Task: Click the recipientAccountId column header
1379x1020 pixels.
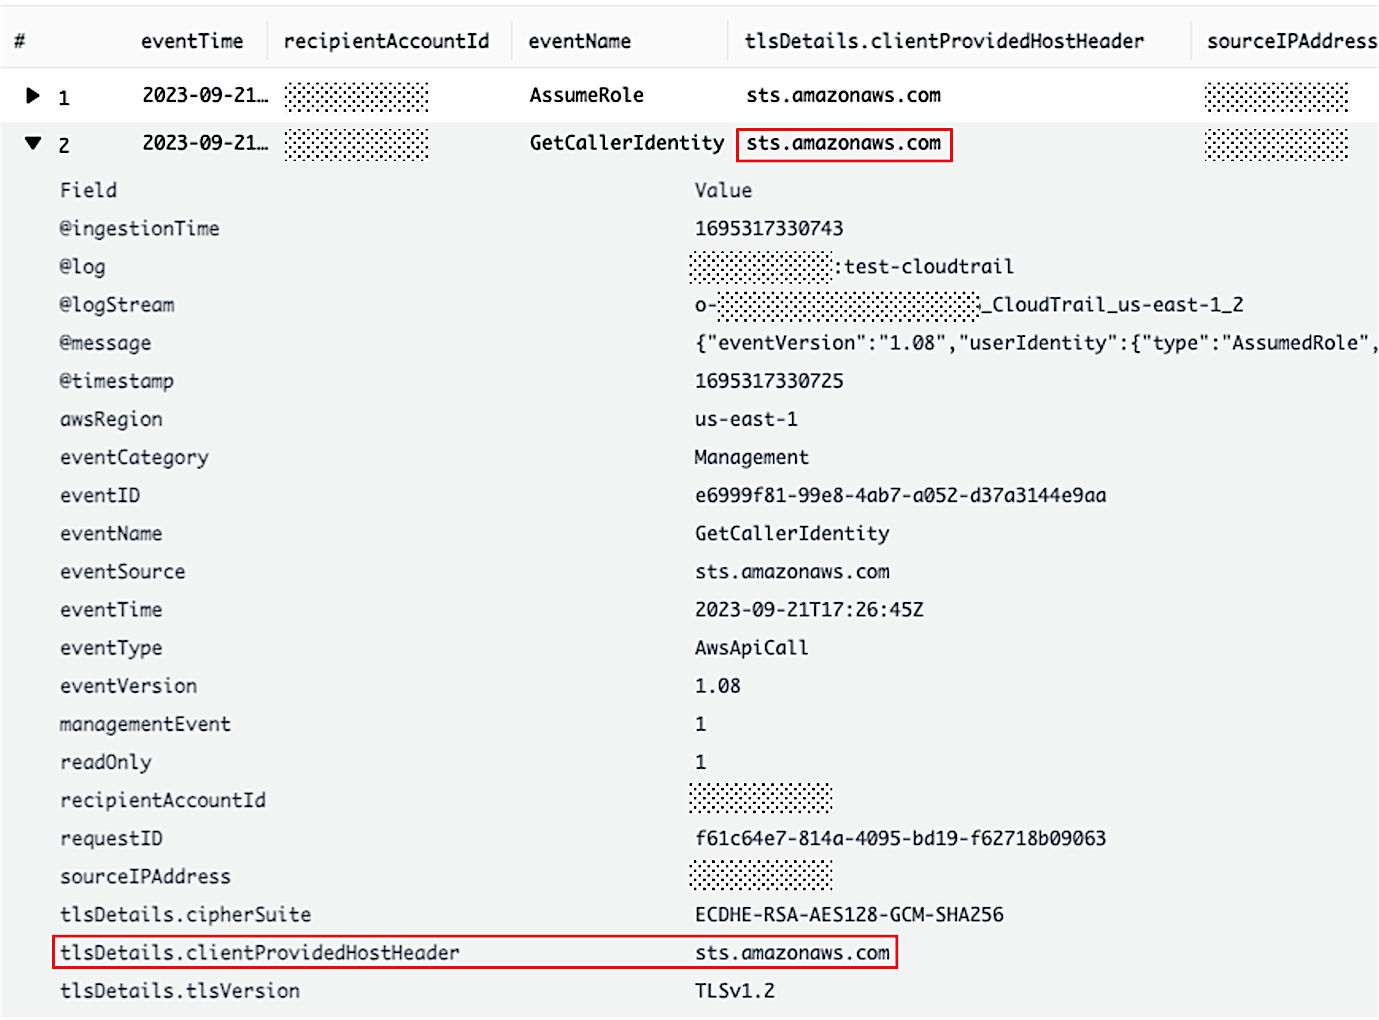Action: [x=388, y=41]
